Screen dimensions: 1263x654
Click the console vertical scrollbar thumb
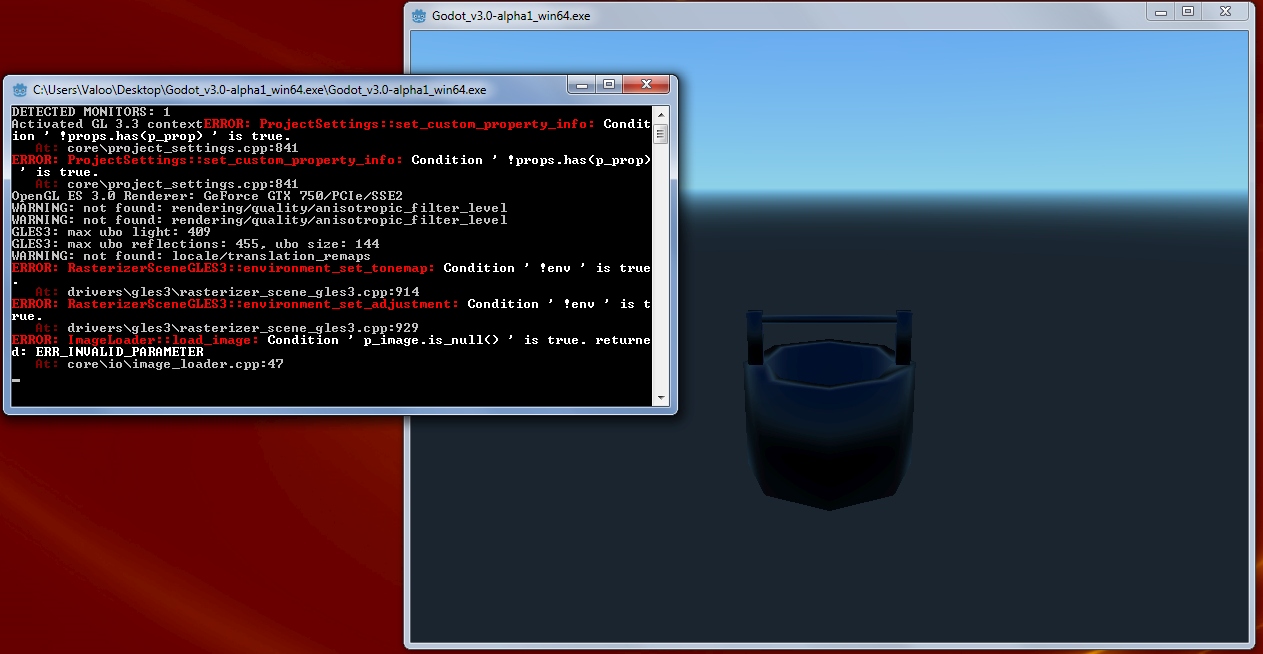coord(661,134)
